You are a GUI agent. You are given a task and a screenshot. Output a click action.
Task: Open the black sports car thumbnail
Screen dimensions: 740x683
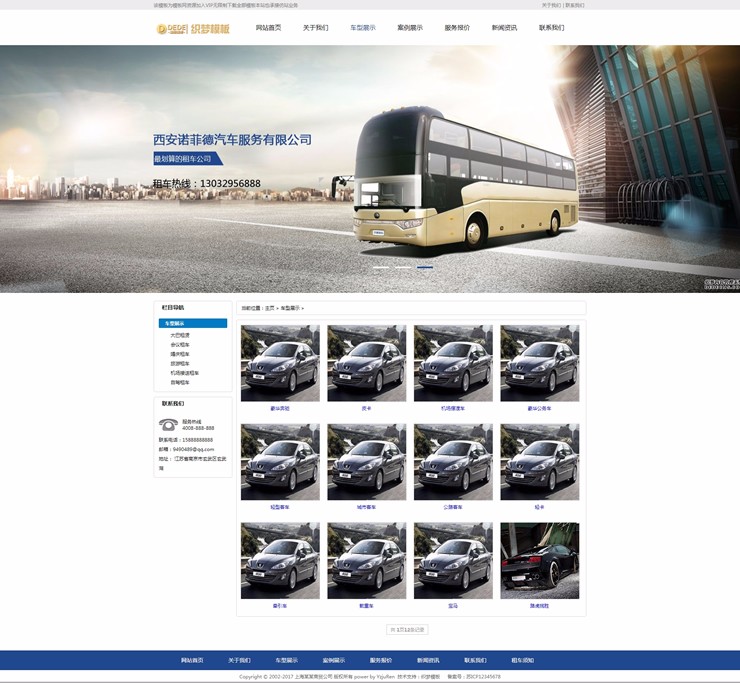540,560
